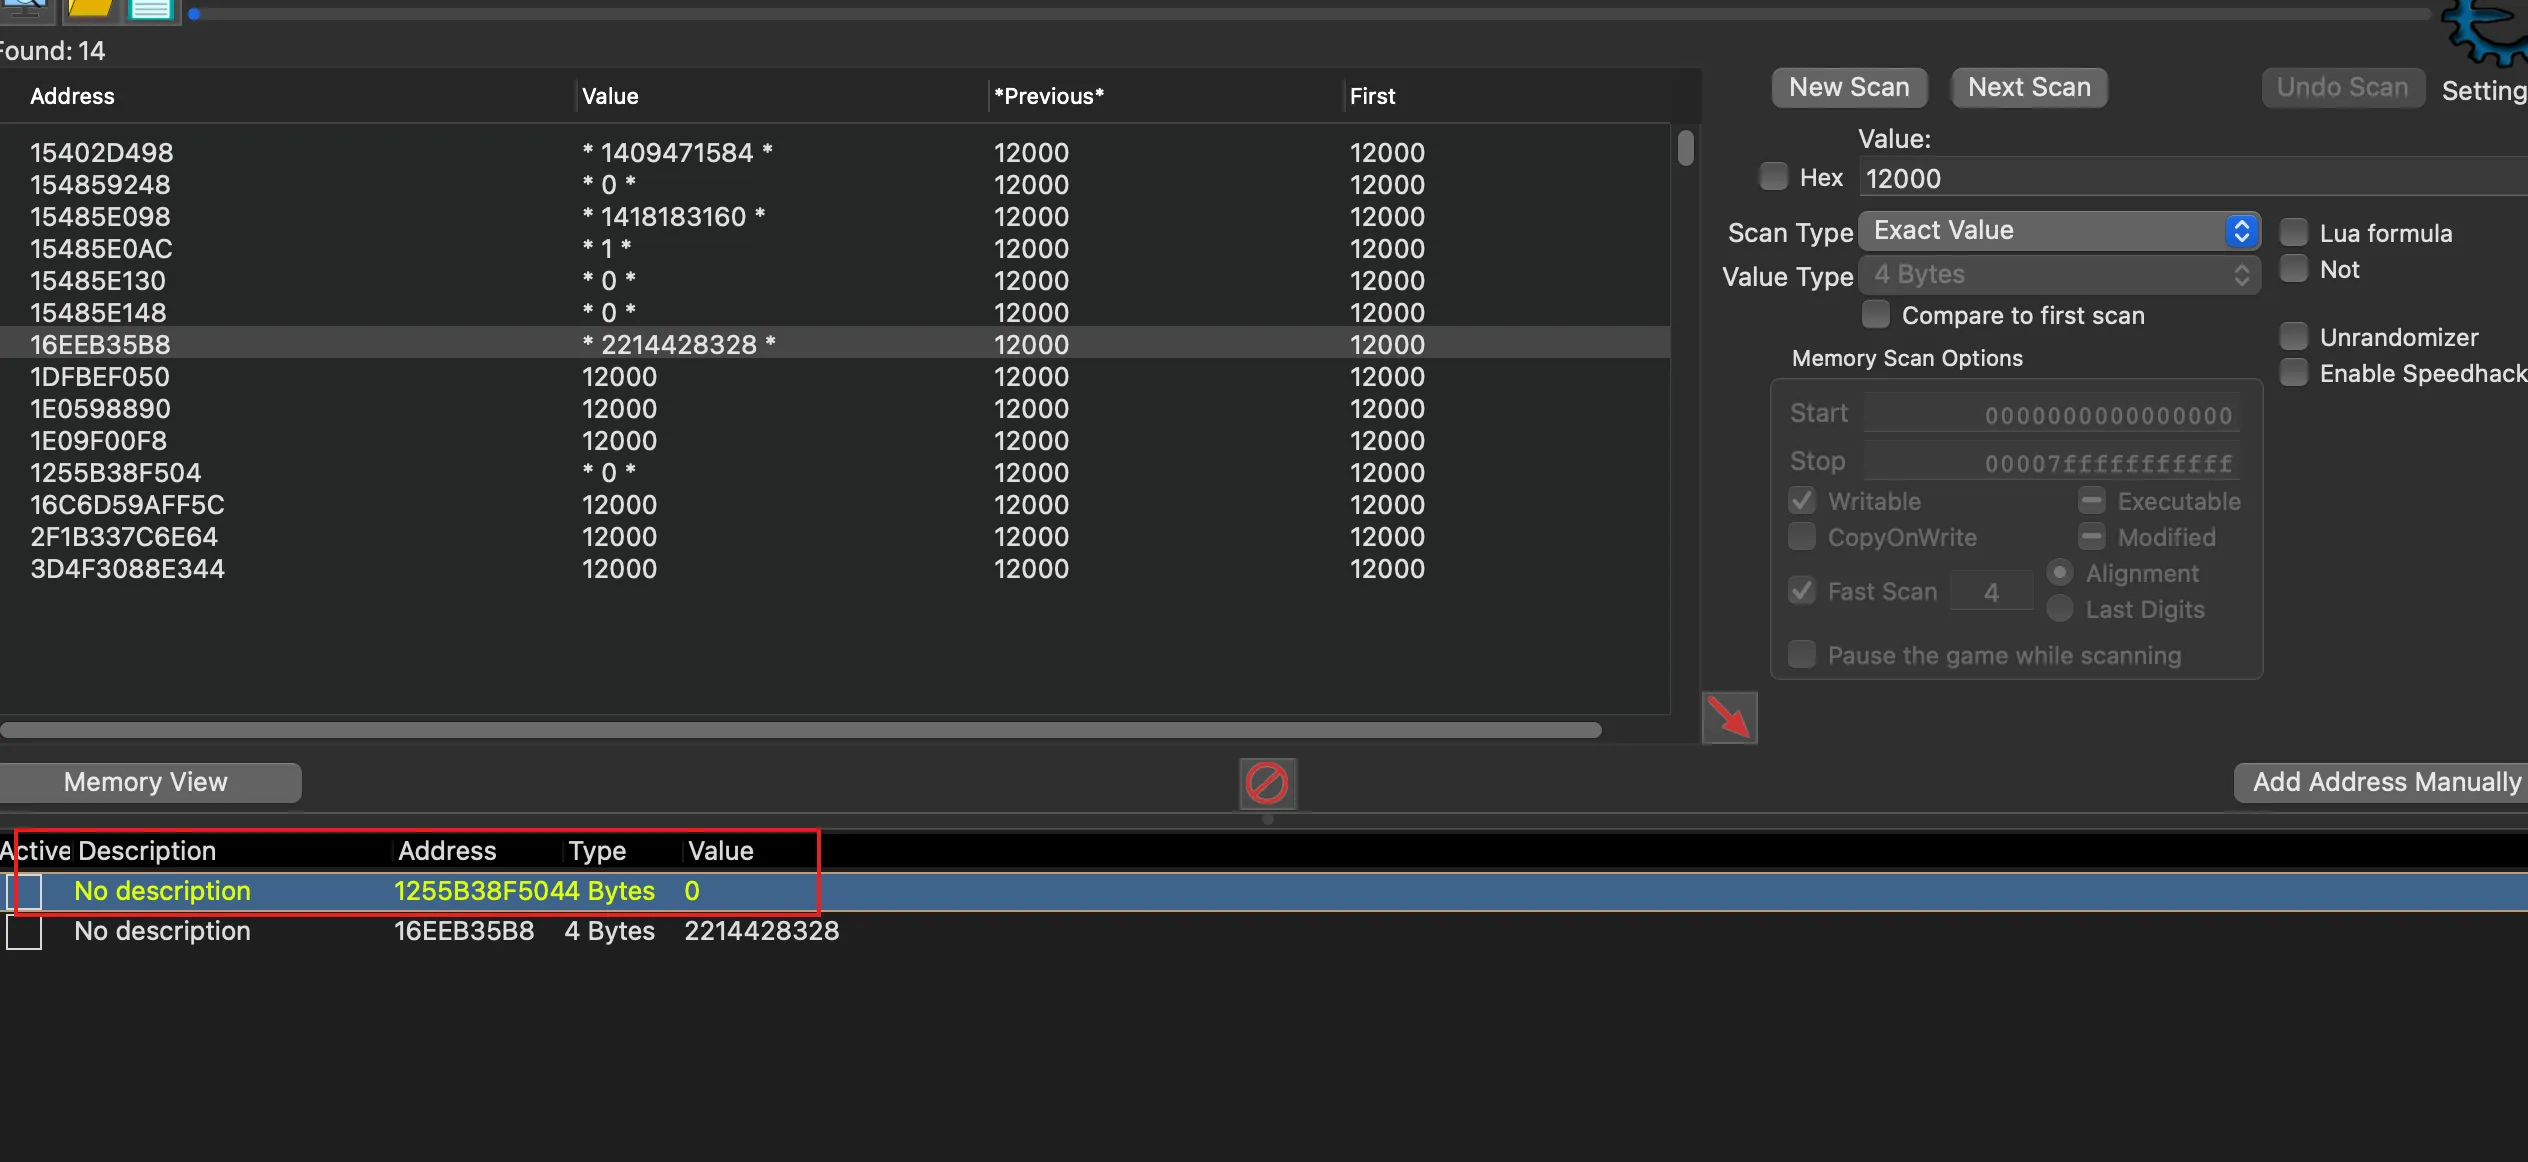
Task: Click the save table floppy icon
Action: 152,10
